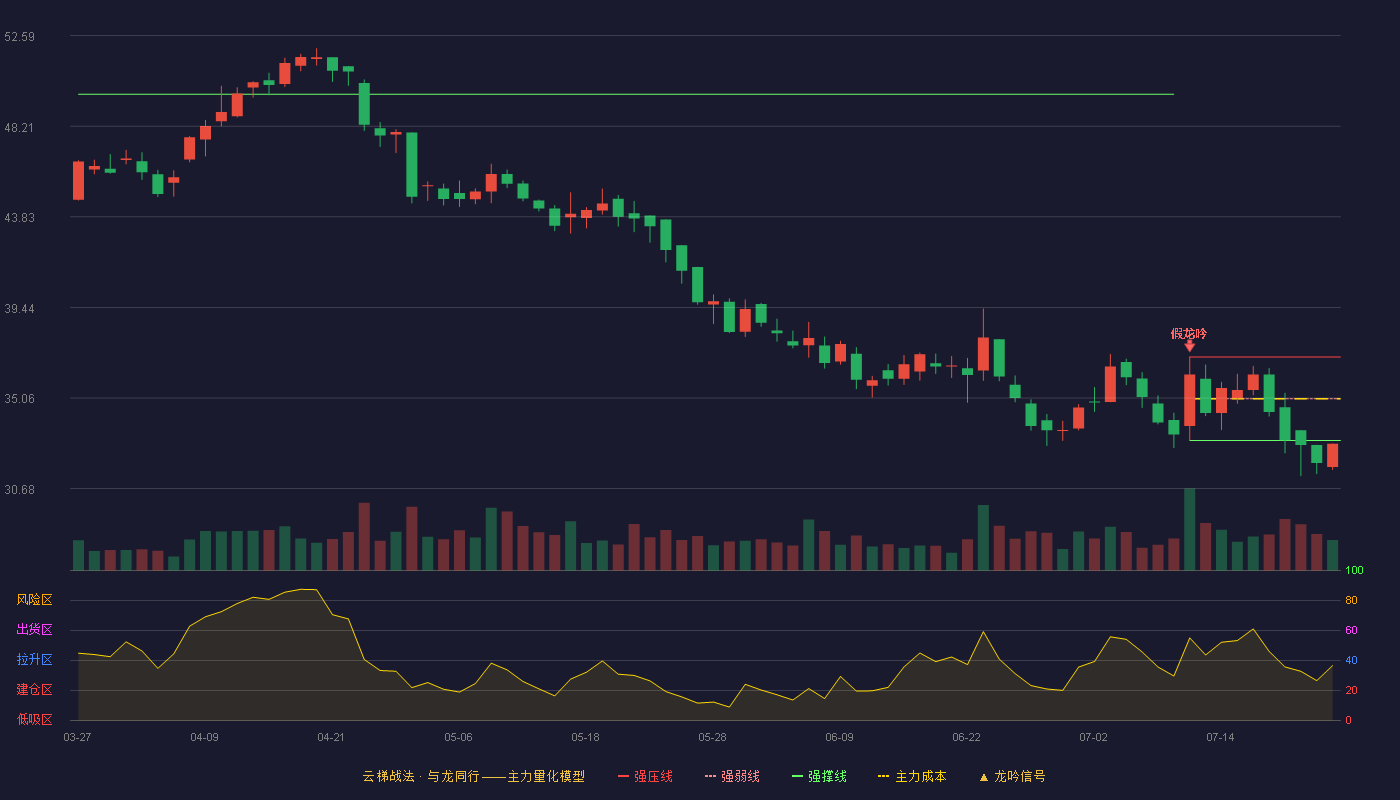This screenshot has width=1400, height=800.
Task: Click the 60 indicator scale label
Action: coord(1351,631)
